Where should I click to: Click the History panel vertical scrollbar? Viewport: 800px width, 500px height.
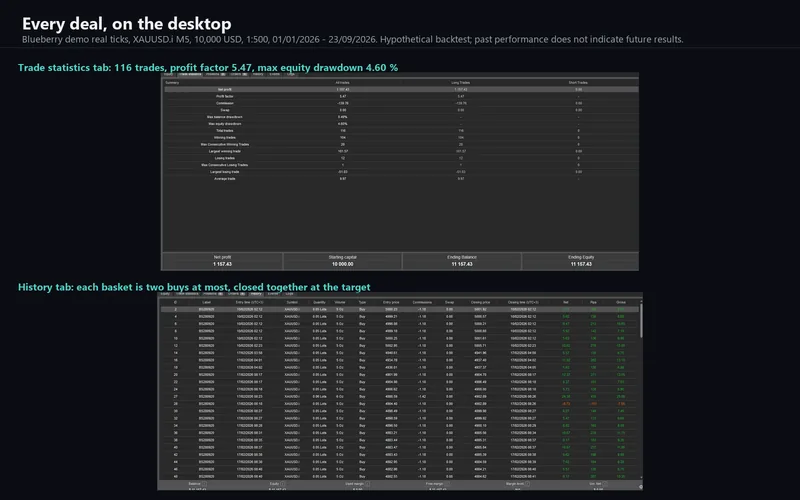point(641,321)
